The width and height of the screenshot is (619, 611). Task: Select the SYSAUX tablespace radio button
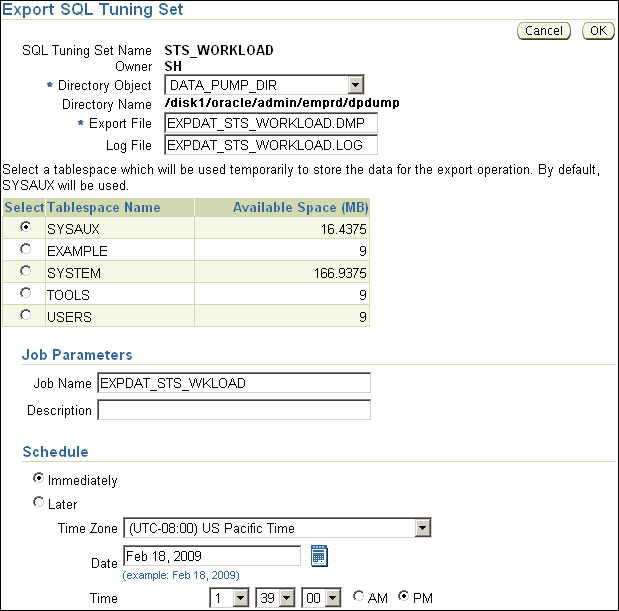pyautogui.click(x=25, y=227)
